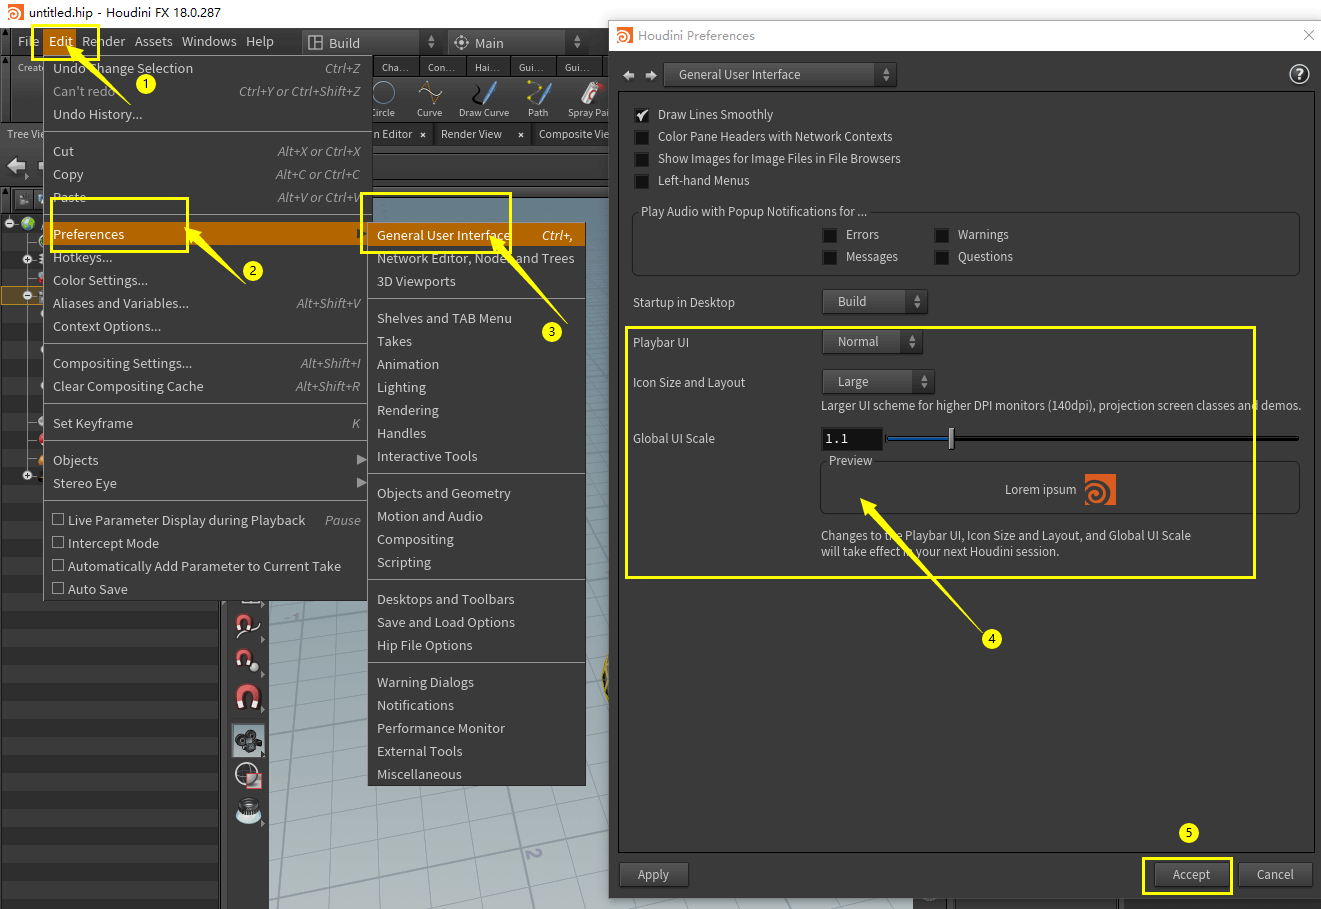Click the Global UI Scale slider handle
The image size is (1321, 909).
click(951, 438)
